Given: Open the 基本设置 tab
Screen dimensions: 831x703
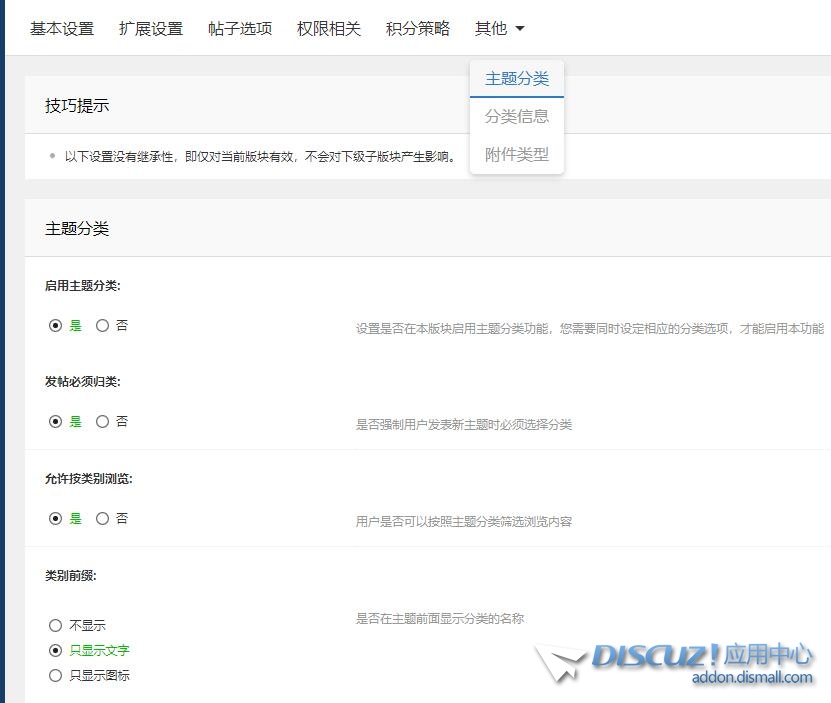Looking at the screenshot, I should [62, 29].
